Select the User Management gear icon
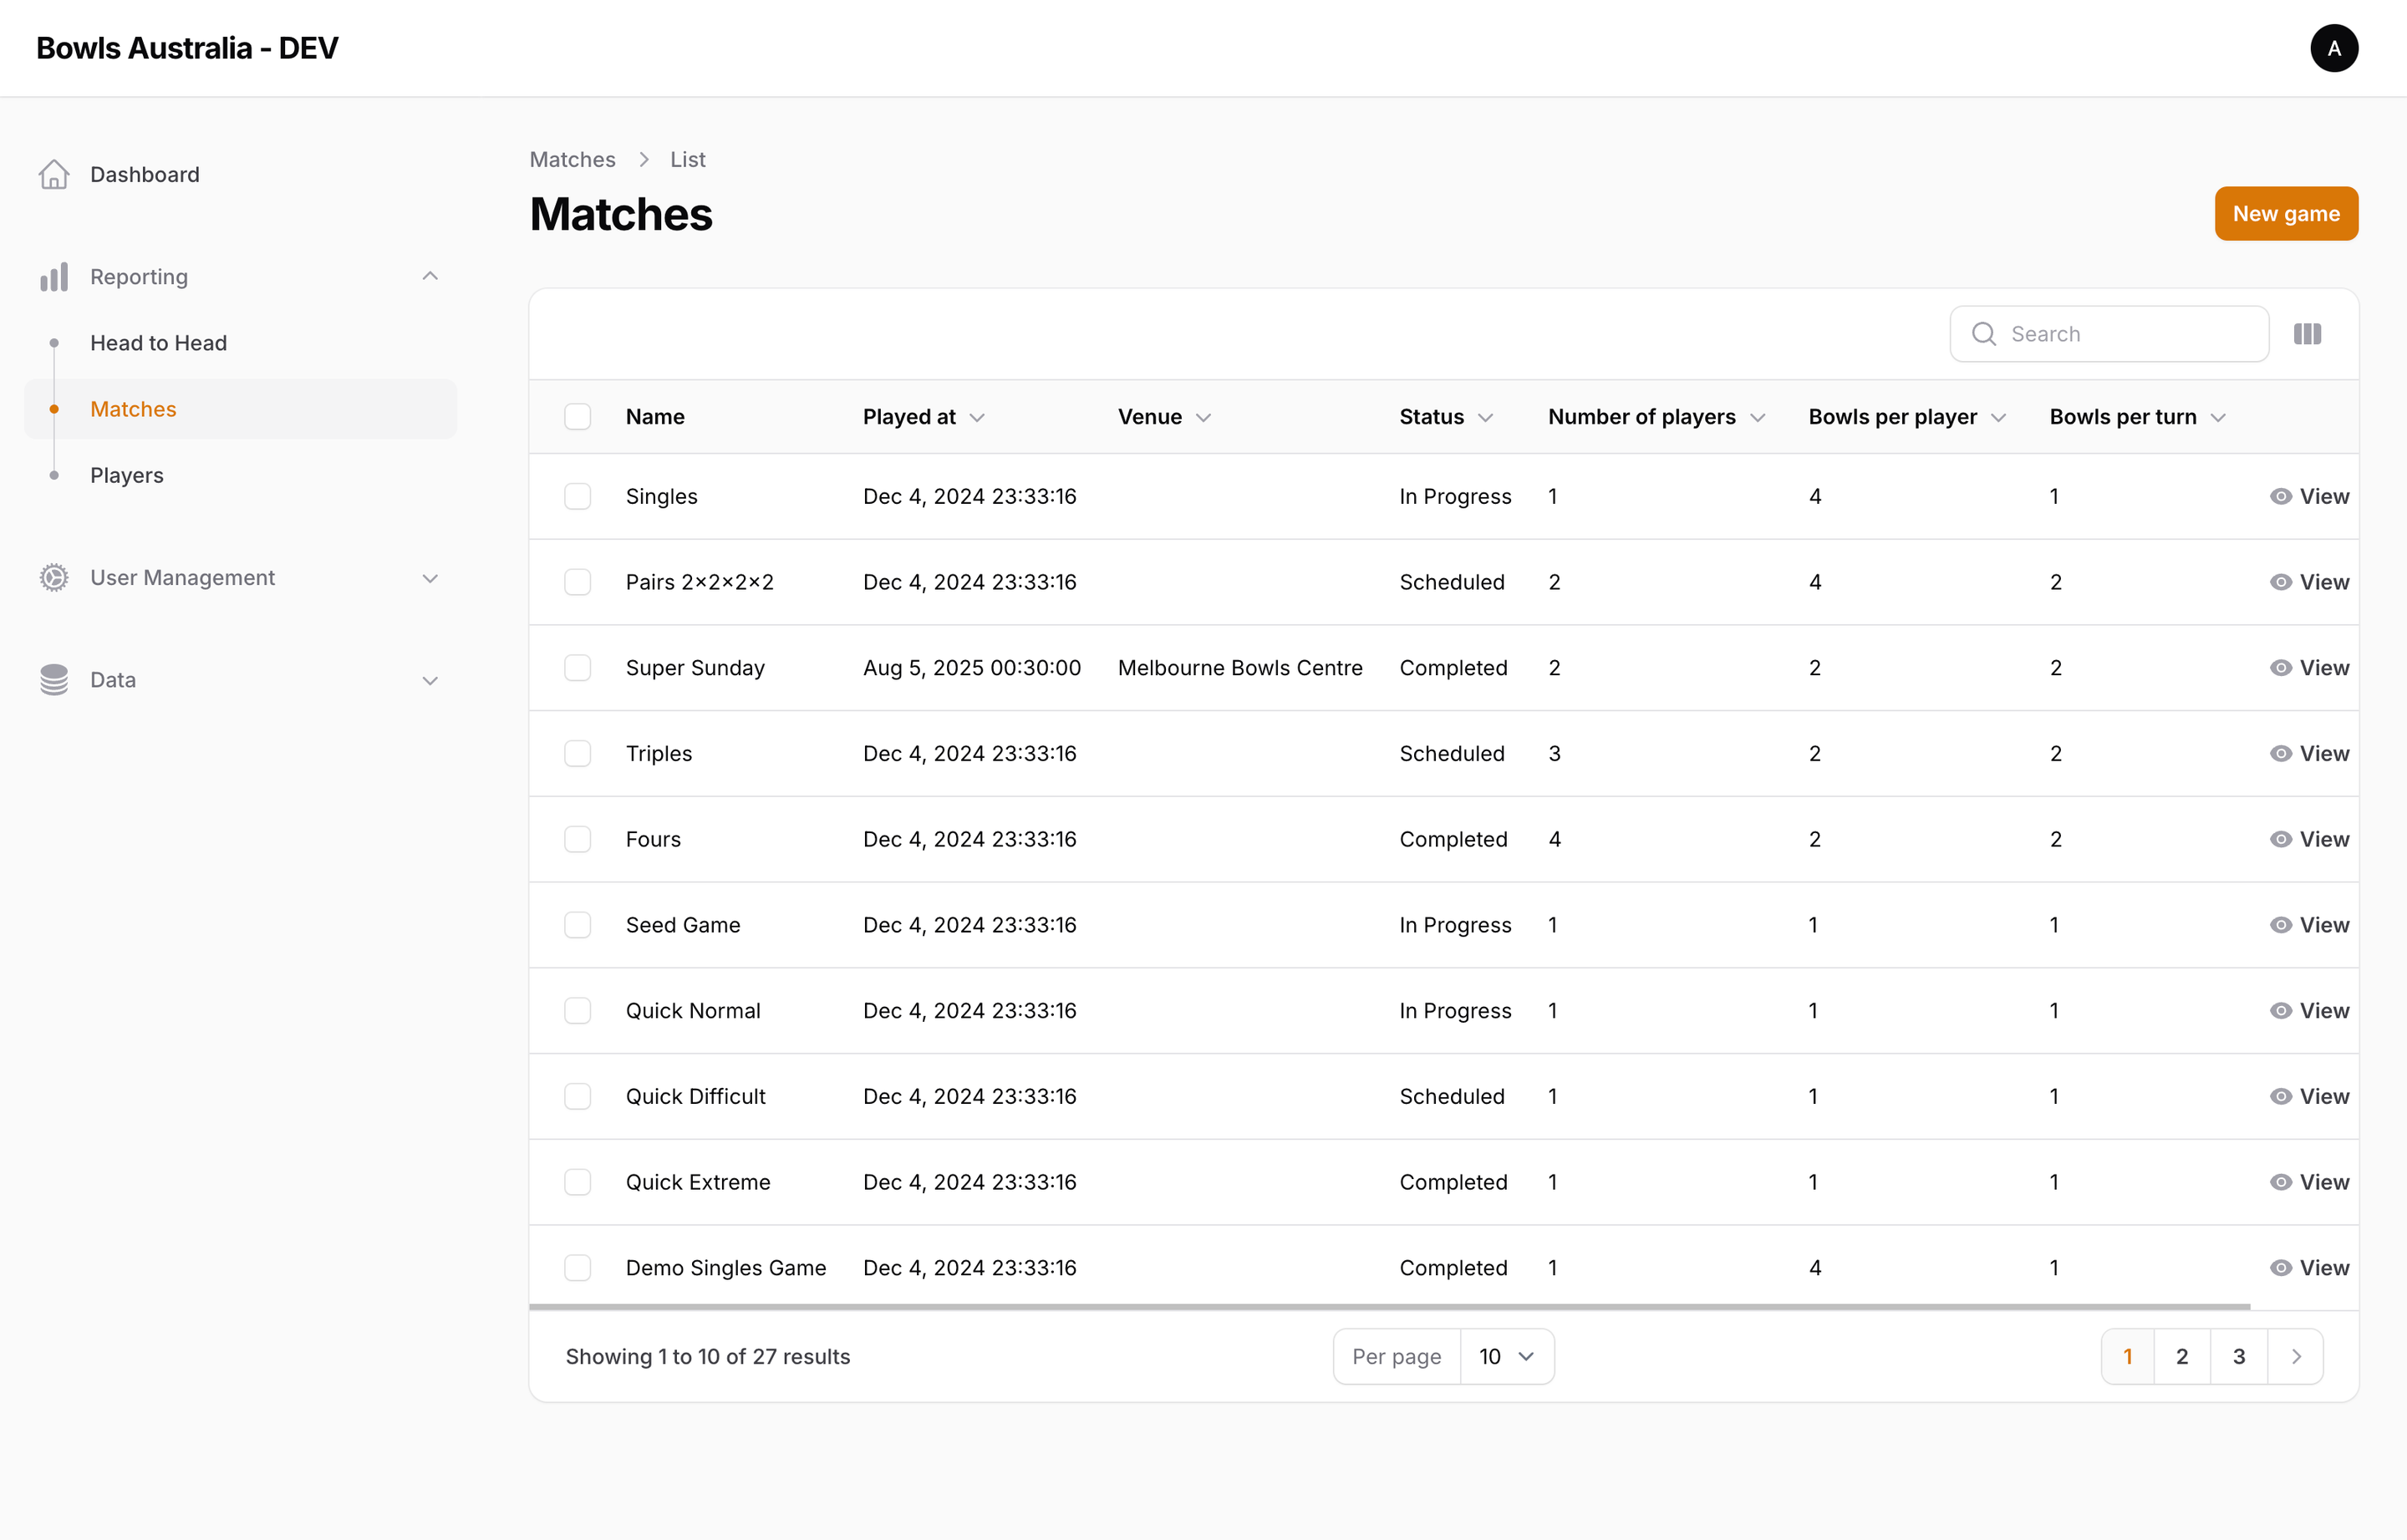Viewport: 2407px width, 1540px height. pos(53,577)
